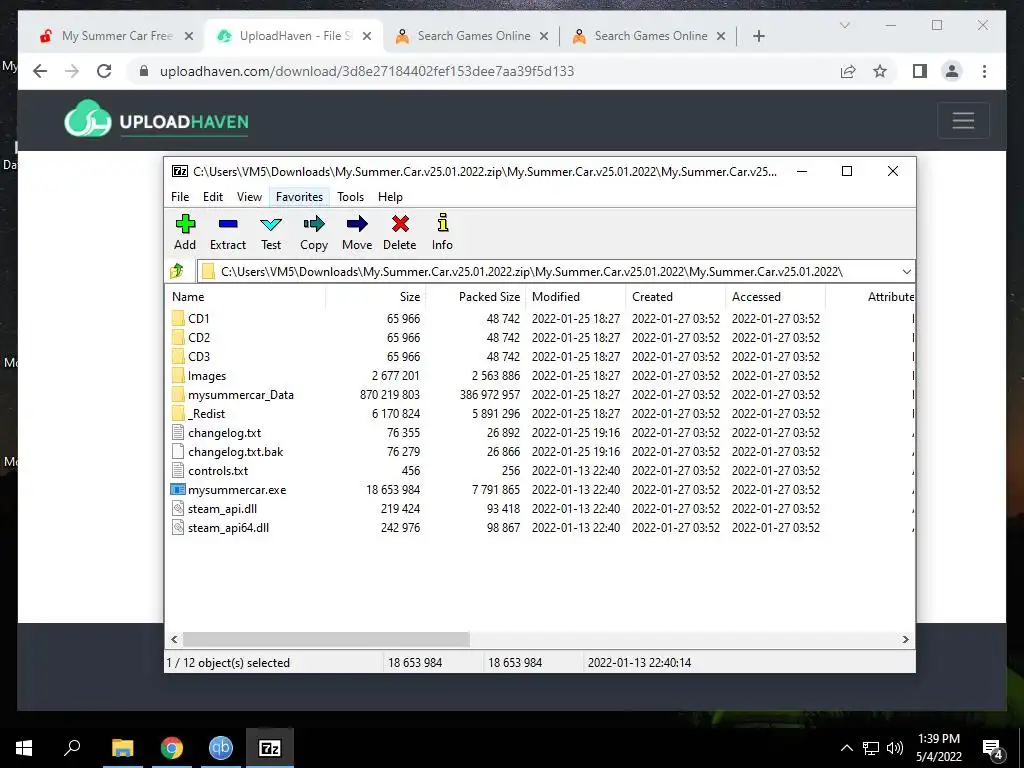This screenshot has height=768, width=1024.
Task: Open Windows taskbar search
Action: [x=72, y=748]
